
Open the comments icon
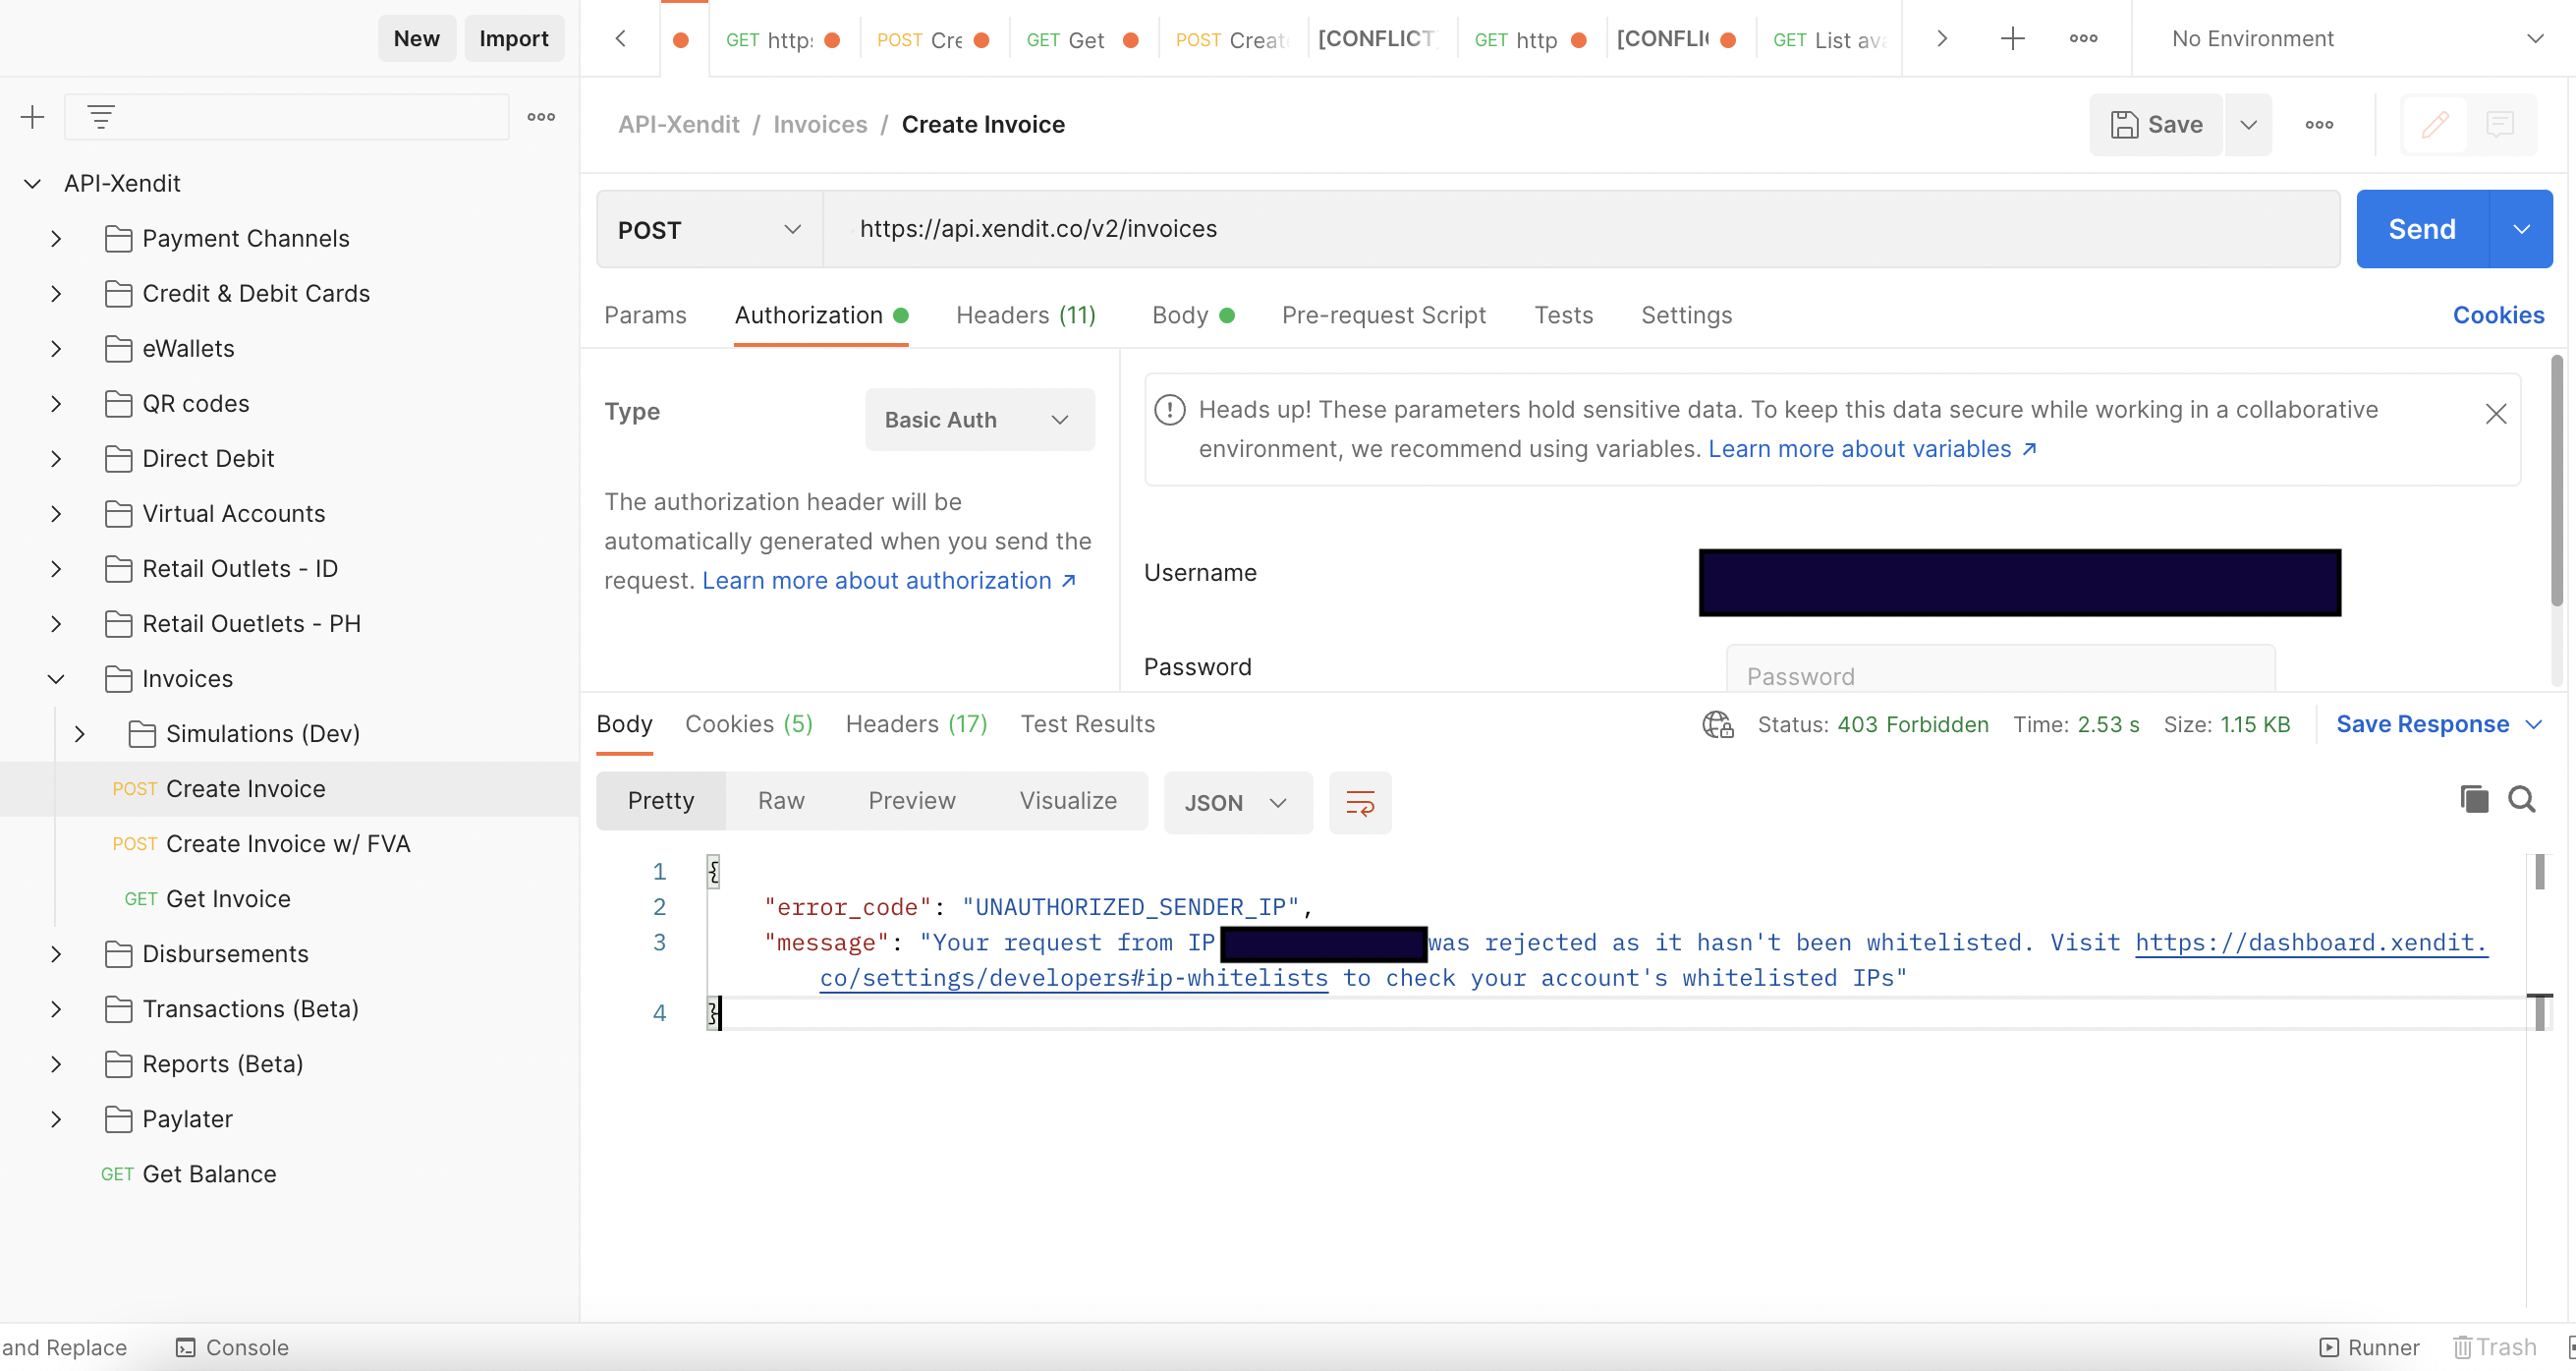coord(2499,125)
